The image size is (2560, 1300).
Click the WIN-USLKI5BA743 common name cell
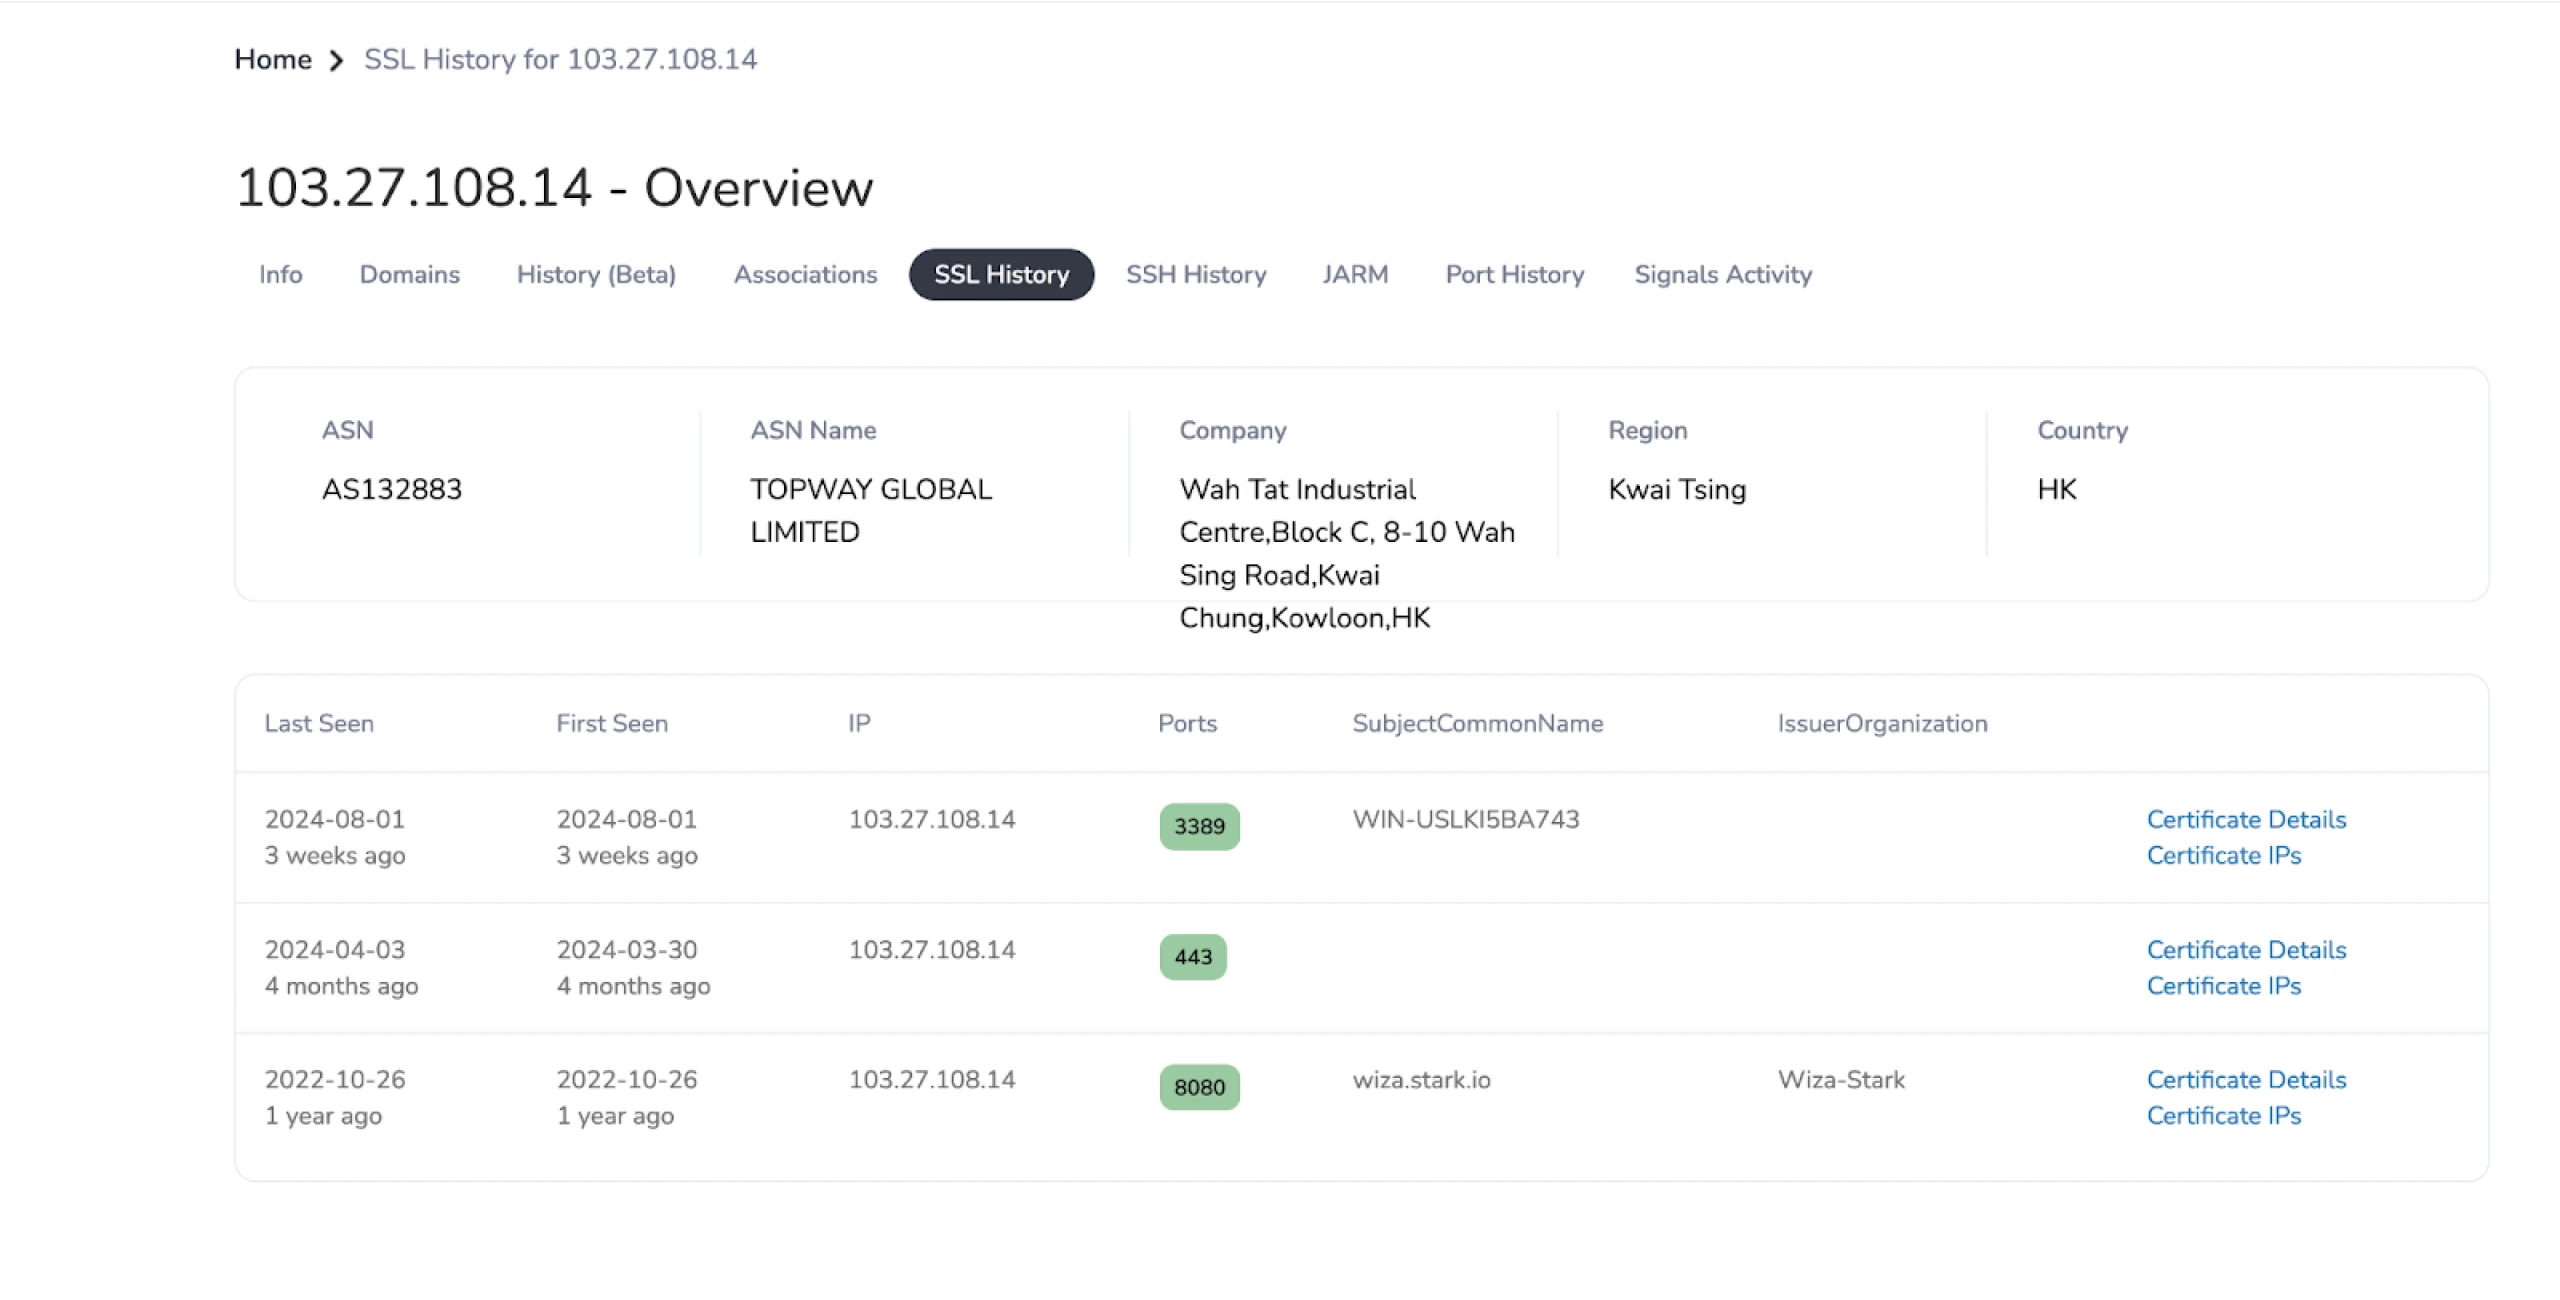coord(1466,820)
